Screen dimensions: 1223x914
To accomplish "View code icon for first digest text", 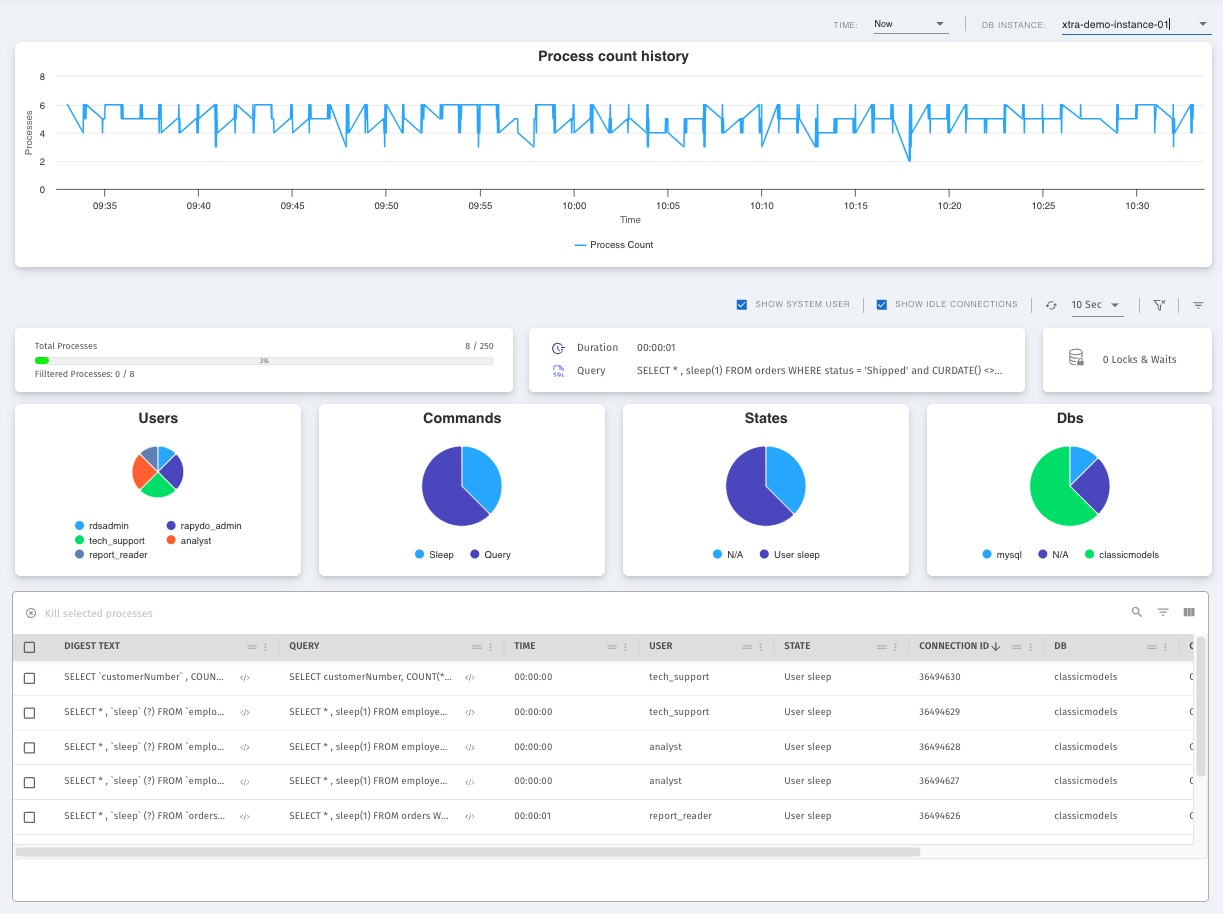I will click(244, 677).
